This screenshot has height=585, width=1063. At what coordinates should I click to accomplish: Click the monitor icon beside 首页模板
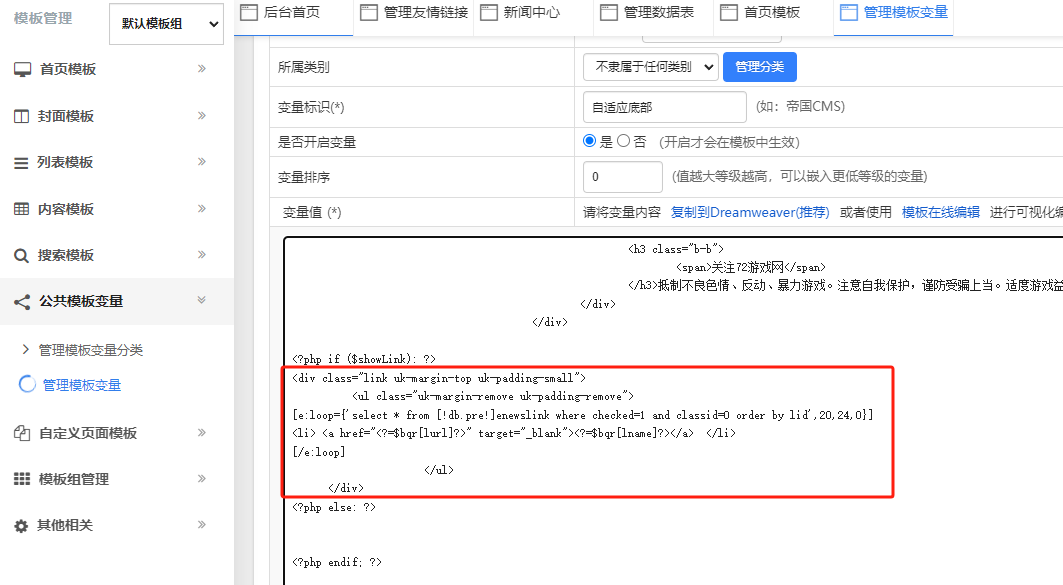(22, 69)
